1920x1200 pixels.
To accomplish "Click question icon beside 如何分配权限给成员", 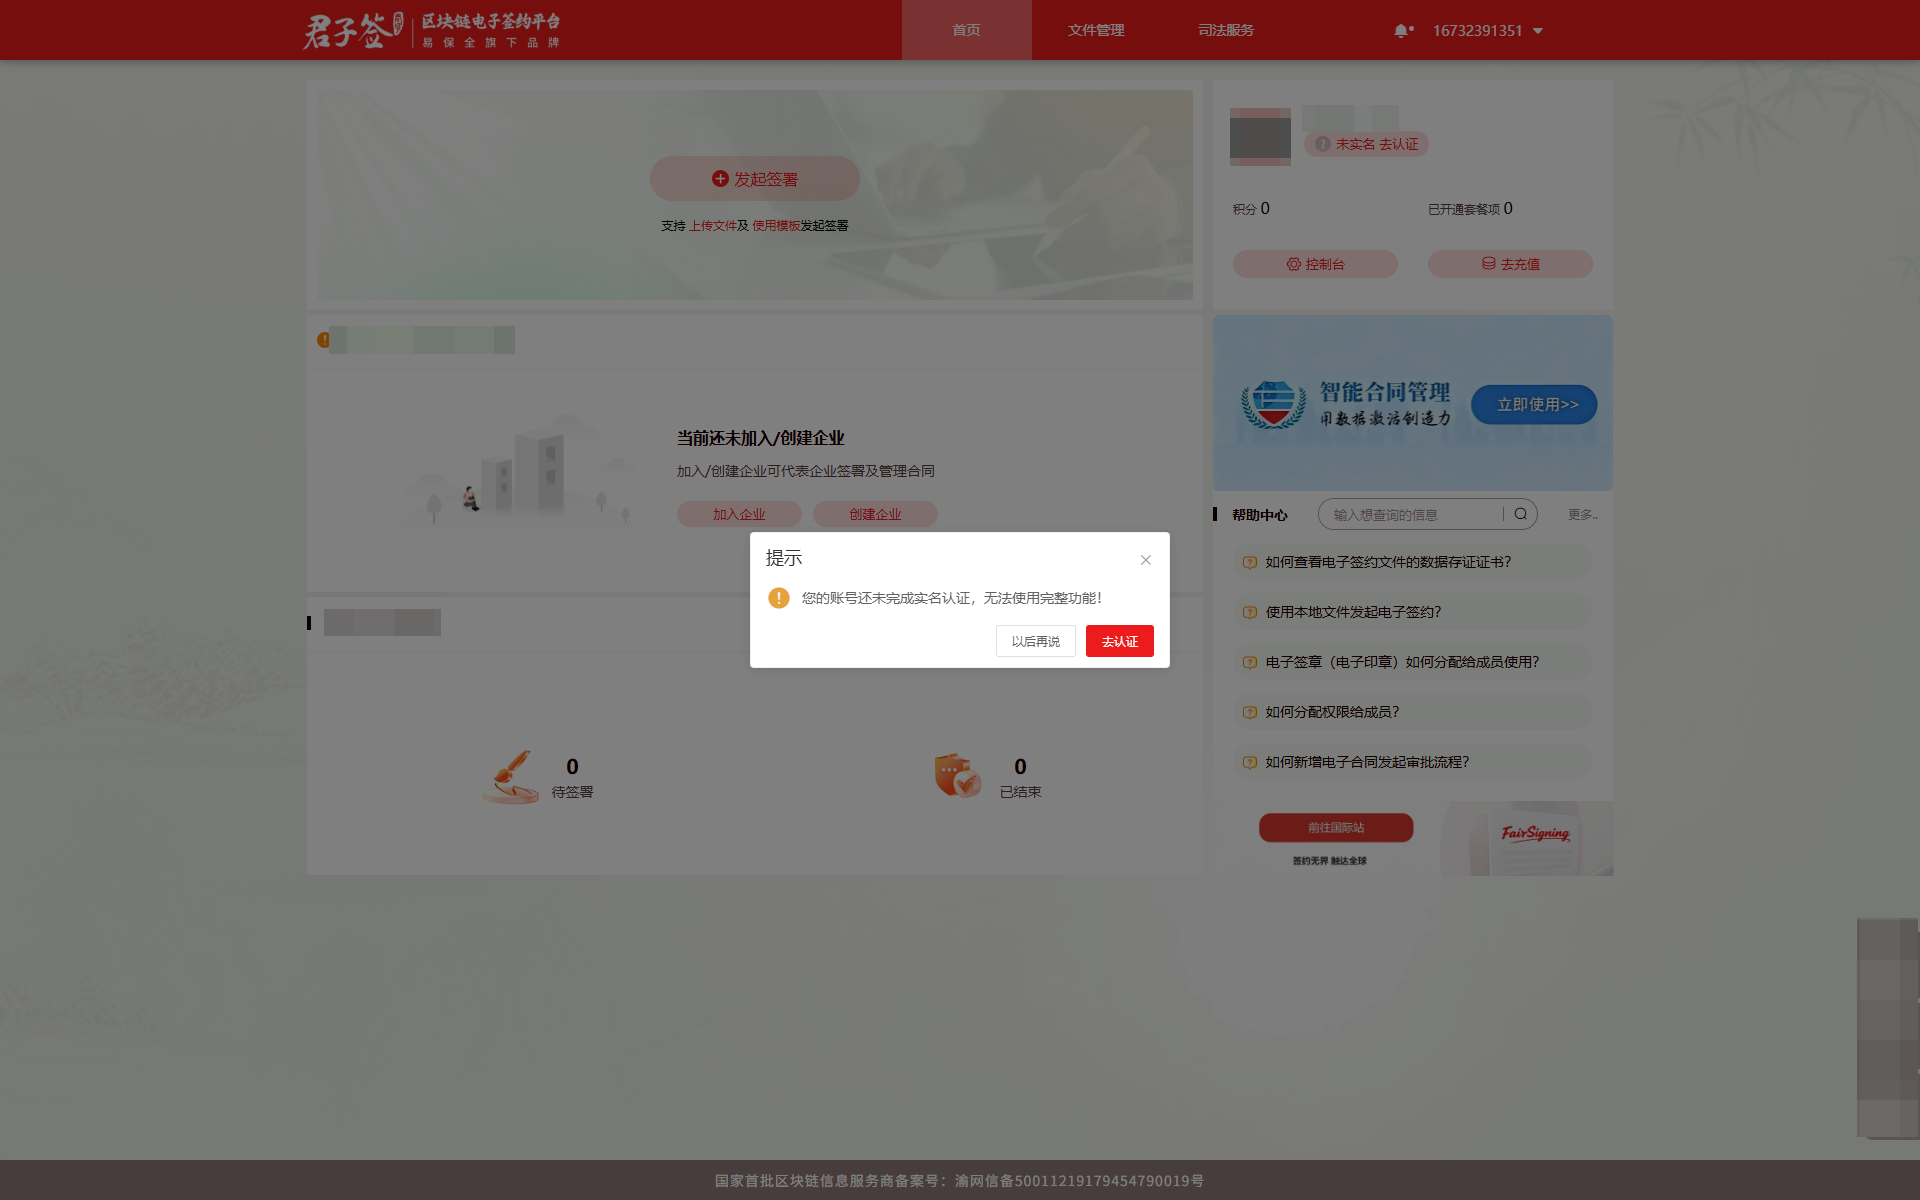I will [x=1249, y=712].
